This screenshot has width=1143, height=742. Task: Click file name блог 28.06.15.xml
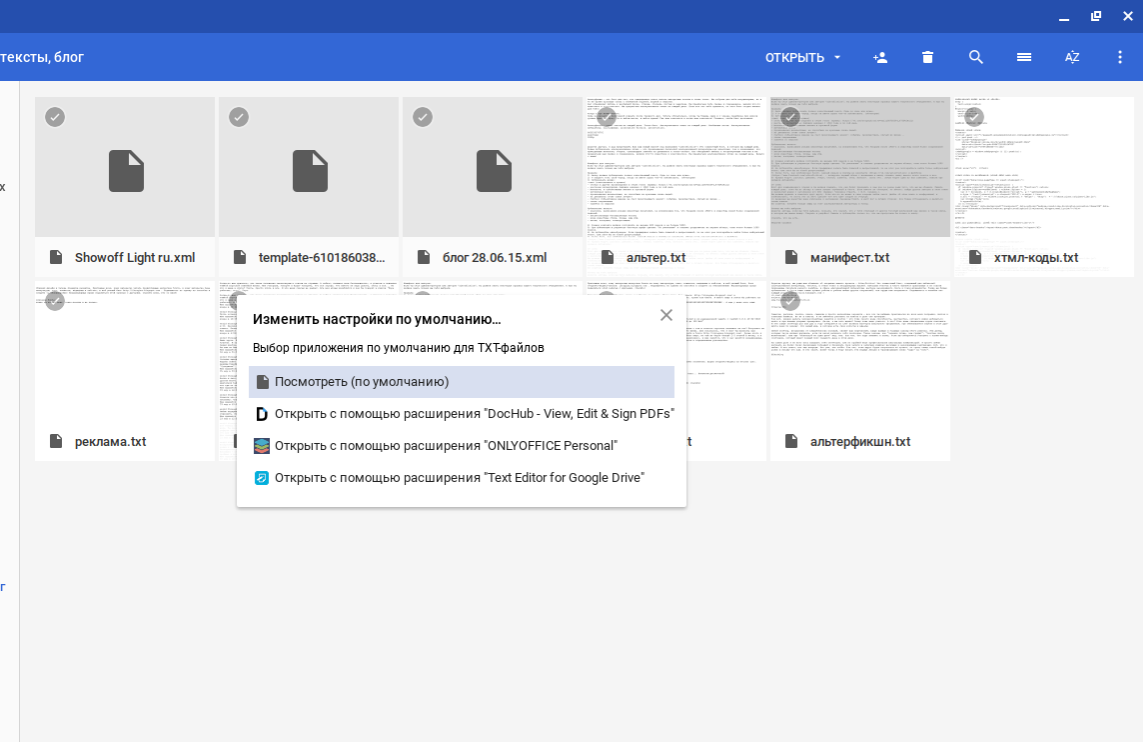(x=494, y=257)
